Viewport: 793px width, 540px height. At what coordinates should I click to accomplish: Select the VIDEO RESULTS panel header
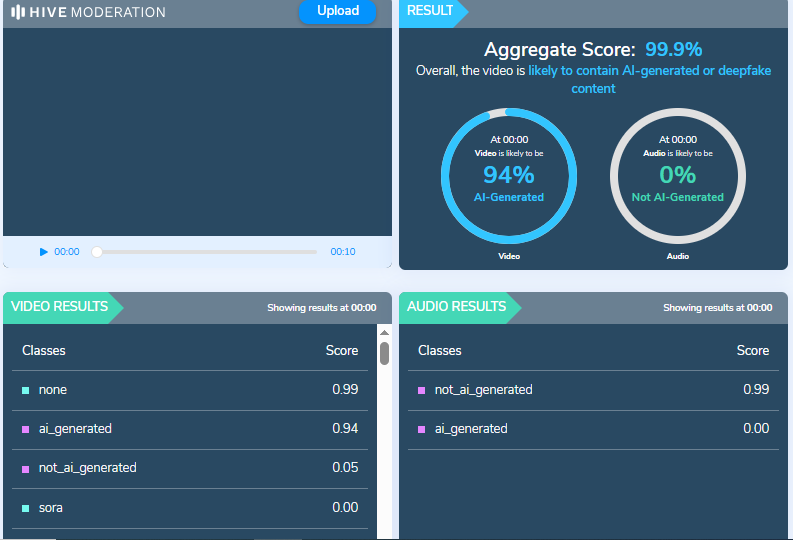(60, 307)
